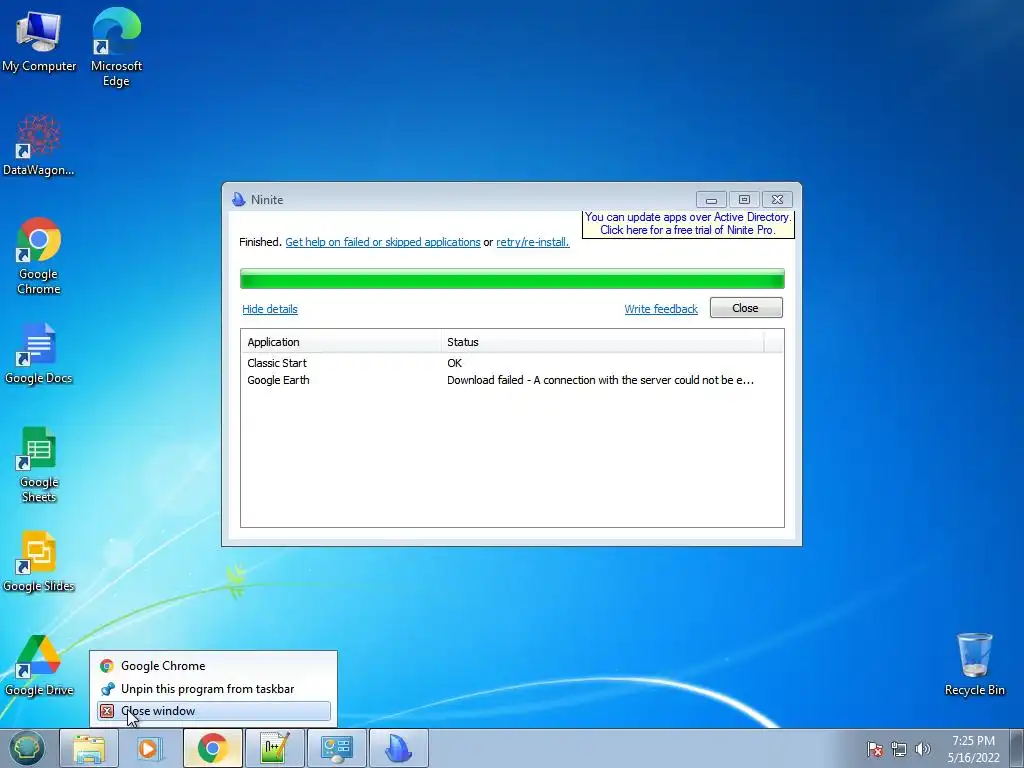Click Chrome icon on taskbar
The width and height of the screenshot is (1024, 768).
213,748
